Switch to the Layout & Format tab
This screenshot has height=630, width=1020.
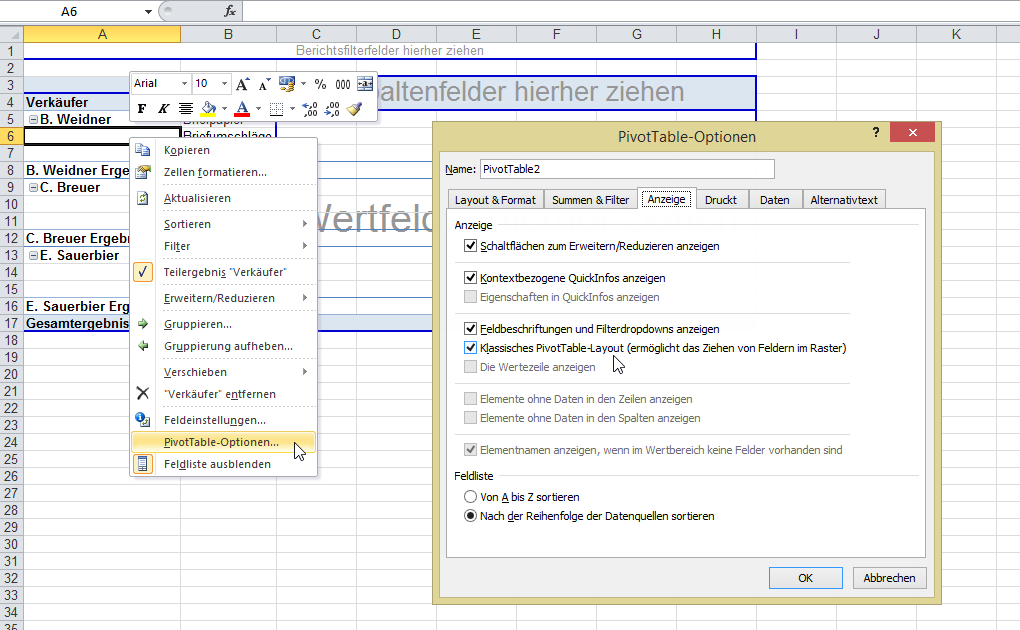pyautogui.click(x=495, y=200)
